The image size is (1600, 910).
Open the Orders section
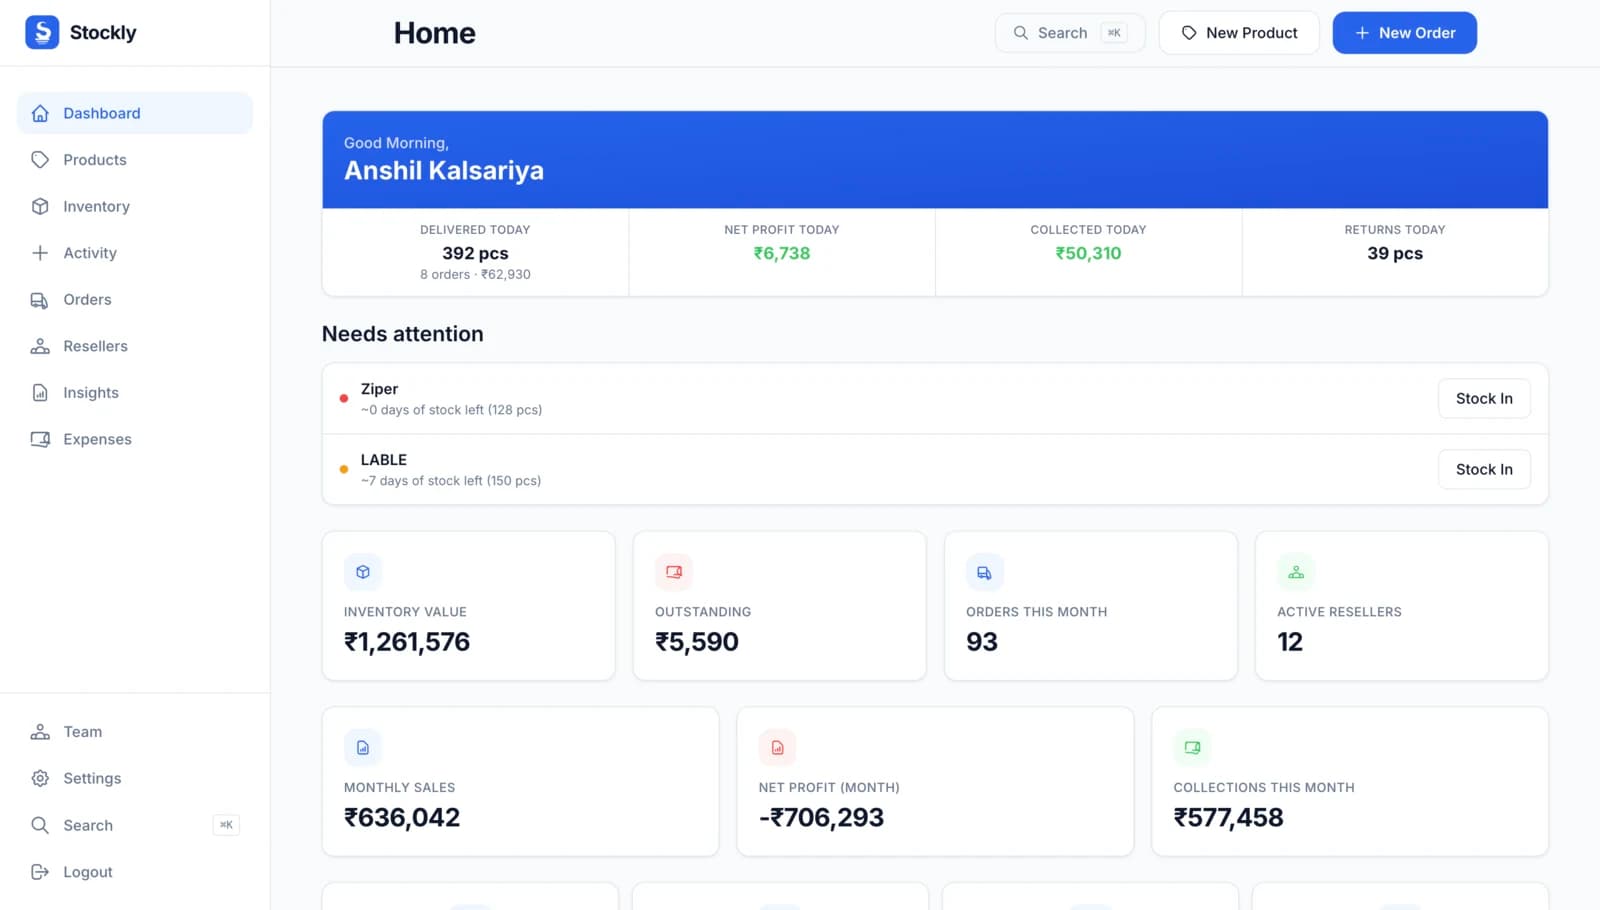(135, 300)
